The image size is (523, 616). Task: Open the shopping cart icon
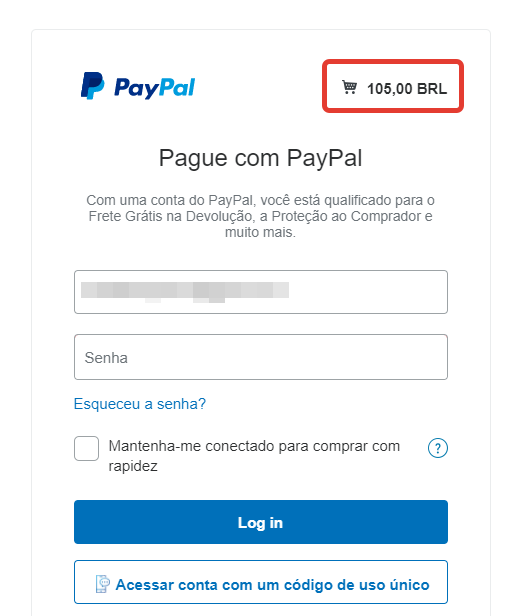tap(349, 87)
